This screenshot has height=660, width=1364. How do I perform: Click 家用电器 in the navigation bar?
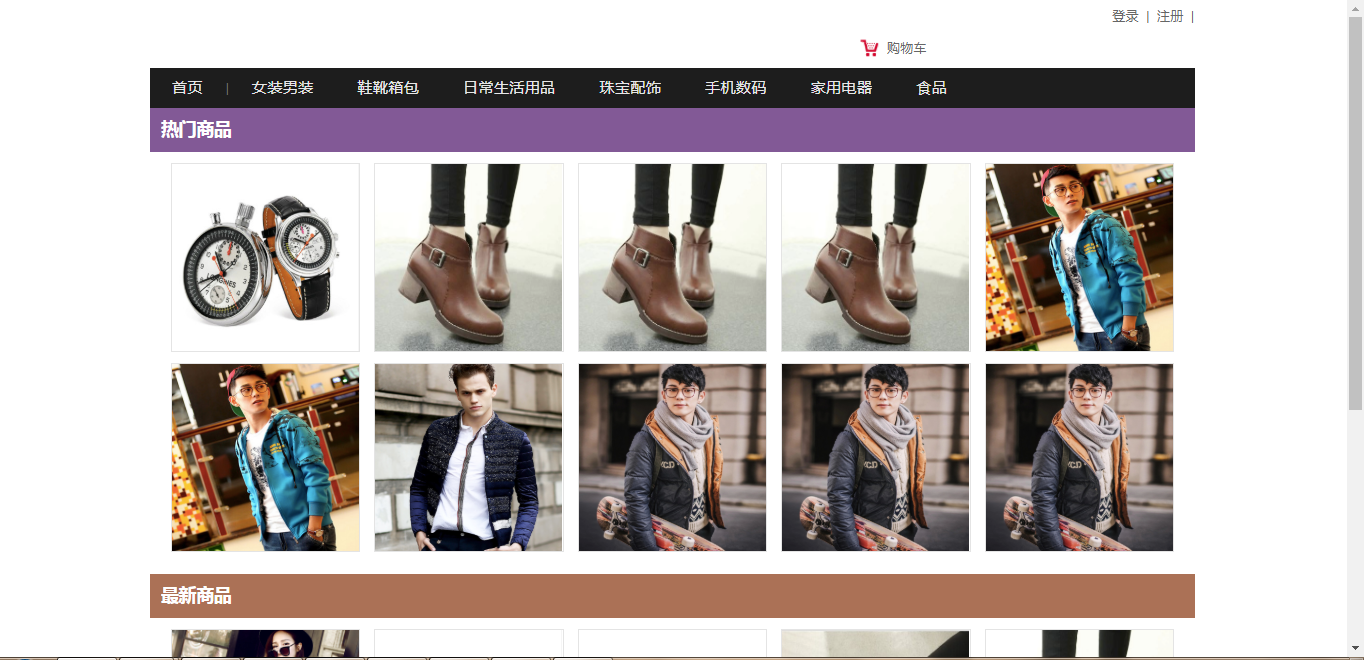pyautogui.click(x=841, y=88)
